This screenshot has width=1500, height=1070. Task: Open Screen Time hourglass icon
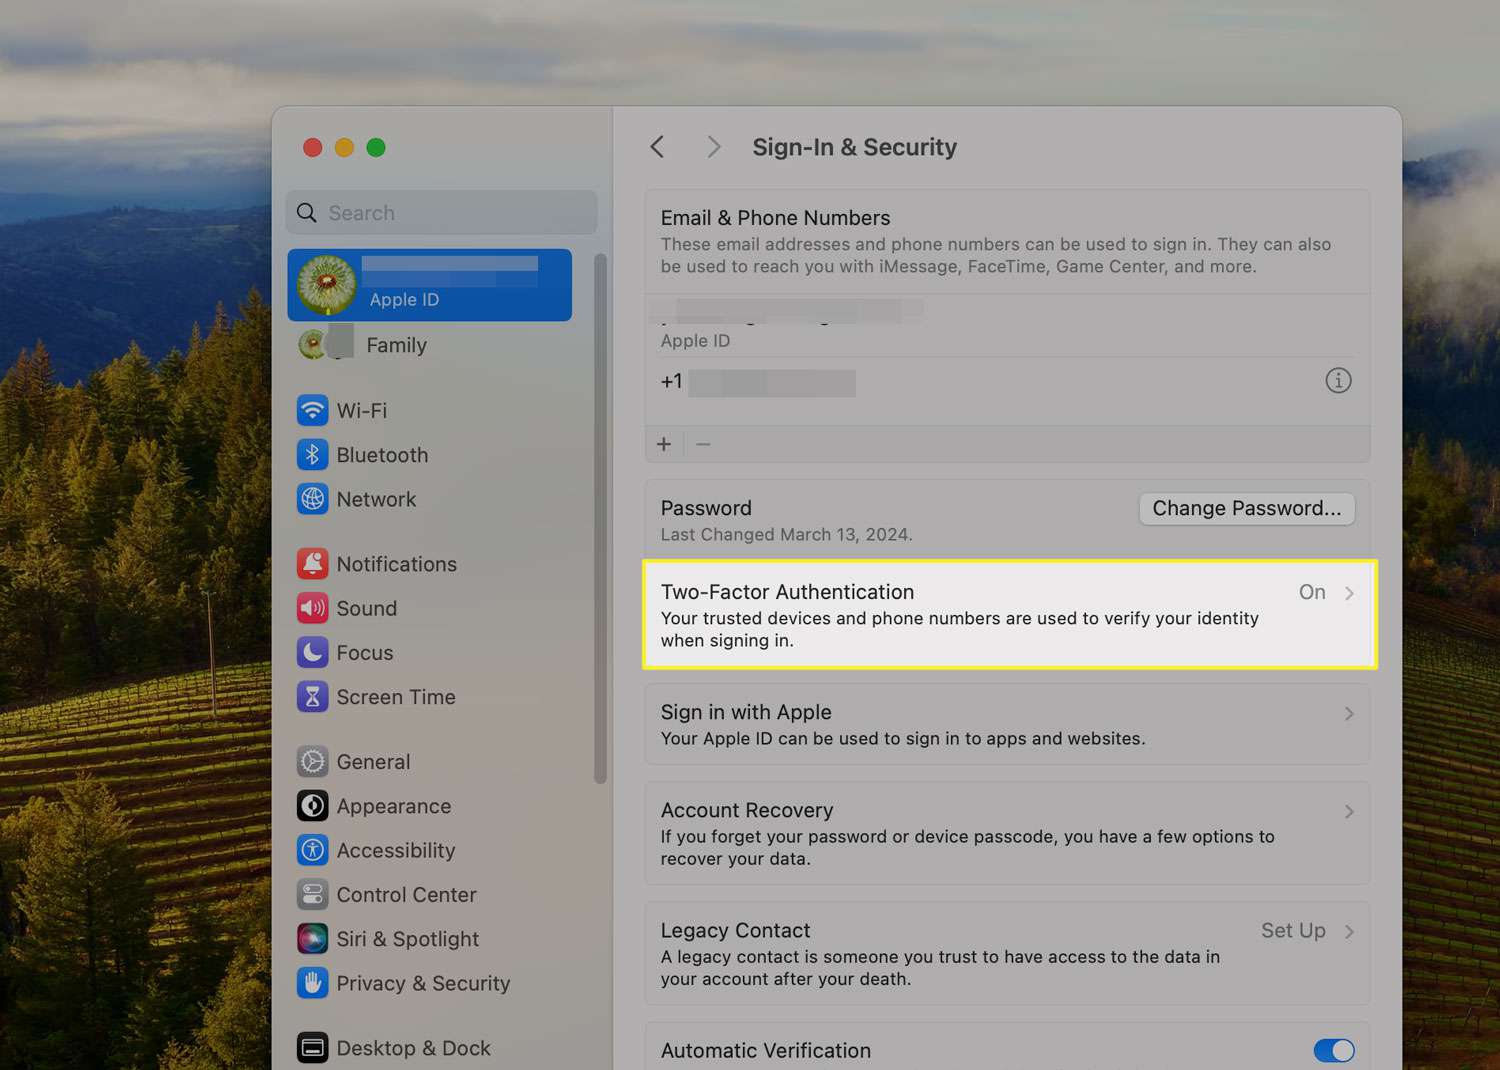(x=313, y=697)
